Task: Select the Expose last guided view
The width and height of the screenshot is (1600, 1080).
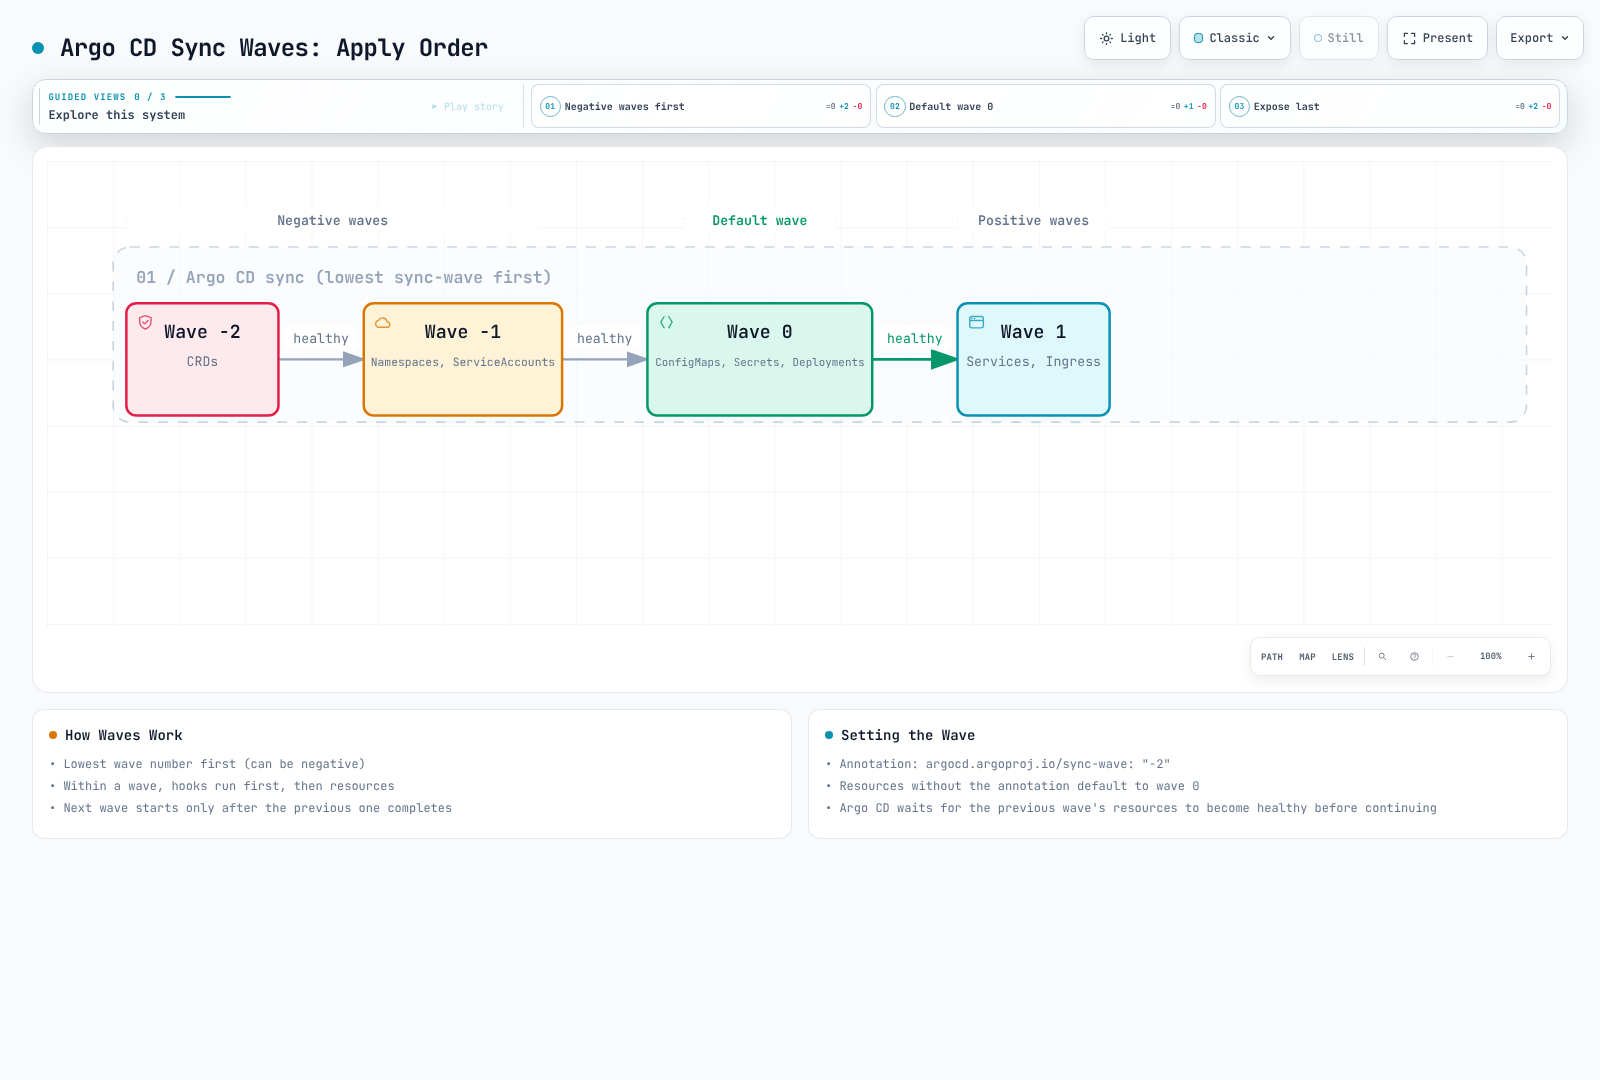Action: tap(1390, 106)
